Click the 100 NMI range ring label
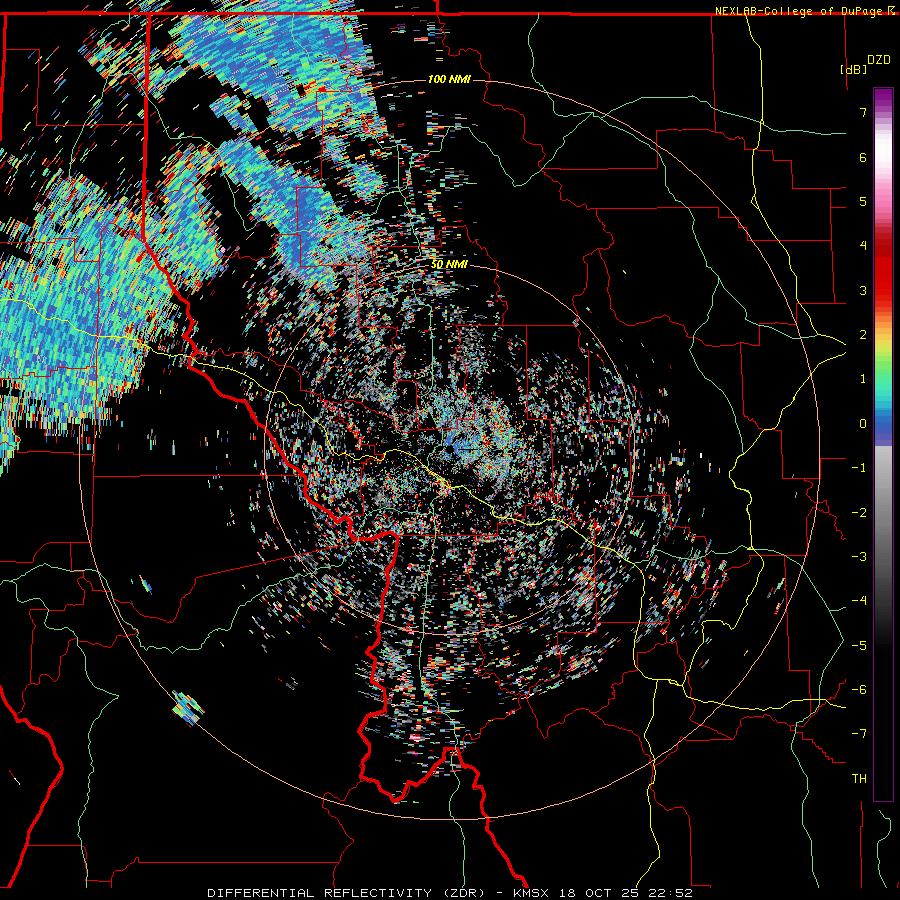The height and width of the screenshot is (900, 900). (x=449, y=79)
